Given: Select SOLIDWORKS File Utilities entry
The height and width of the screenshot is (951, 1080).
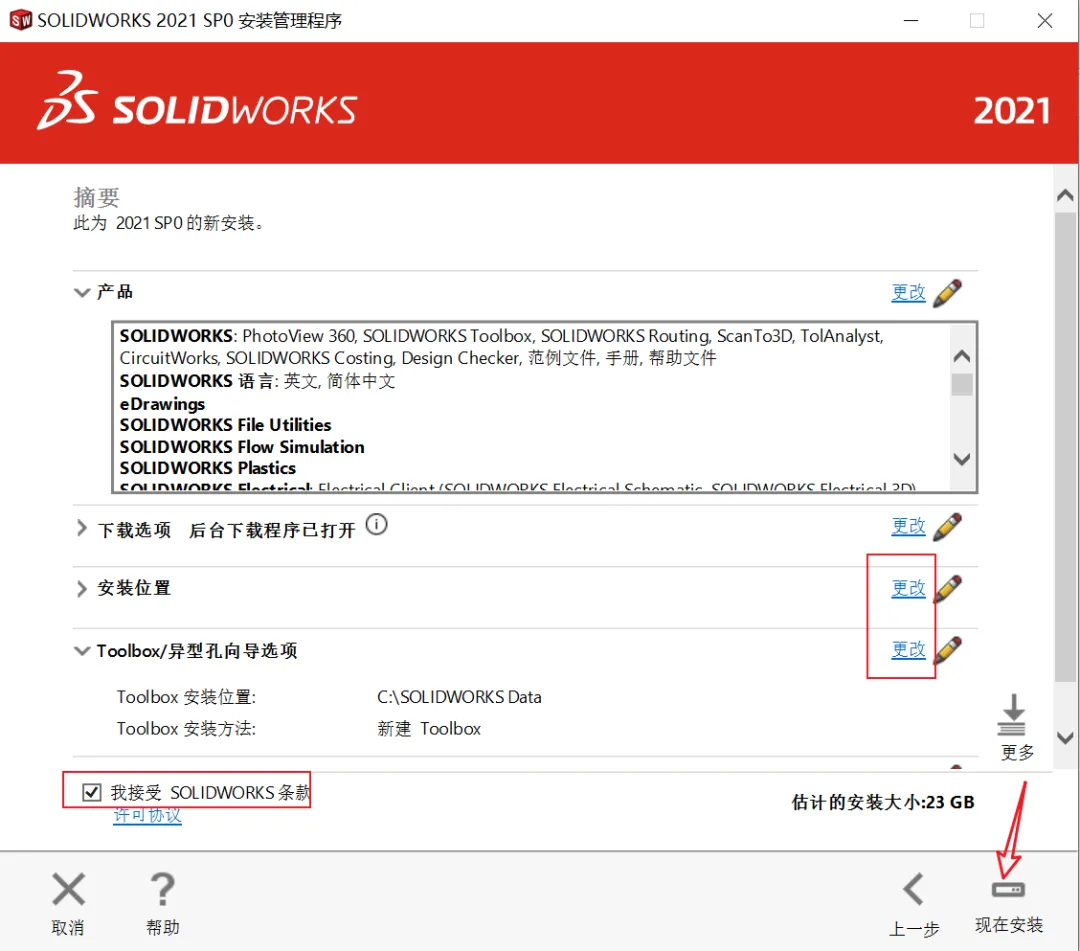Looking at the screenshot, I should coord(225,425).
